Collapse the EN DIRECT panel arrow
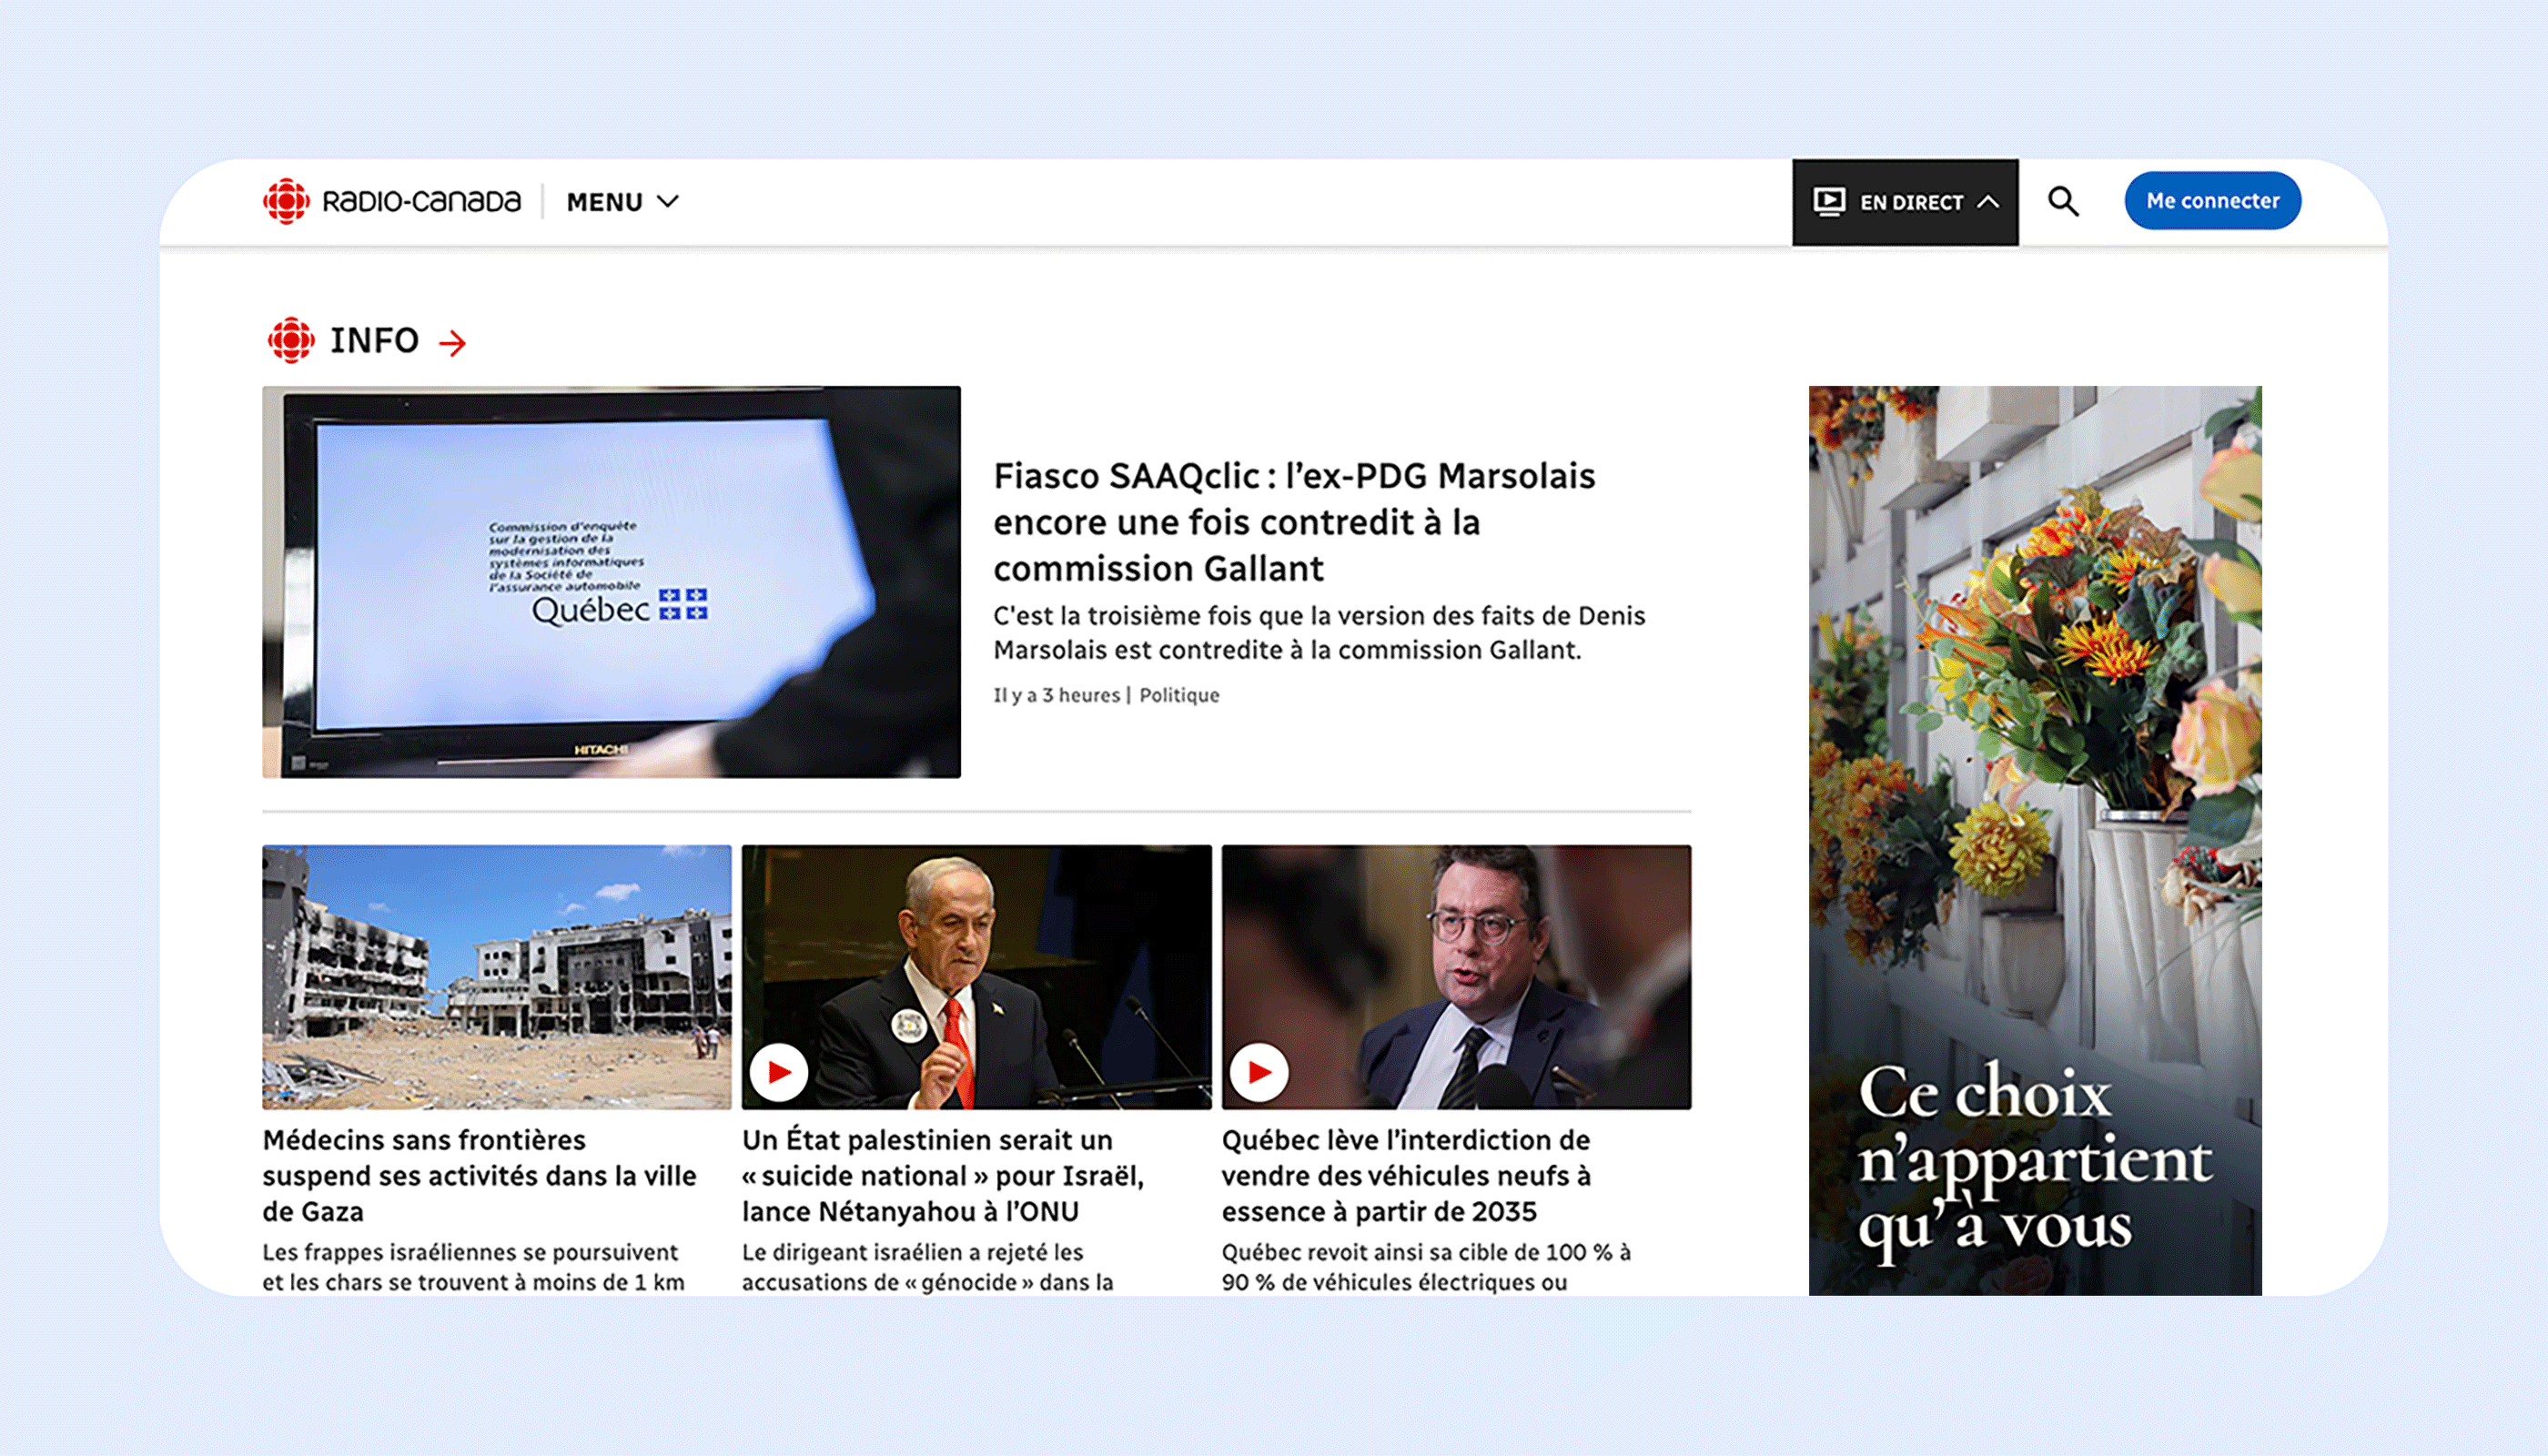This screenshot has height=1456, width=2548. (x=1988, y=202)
